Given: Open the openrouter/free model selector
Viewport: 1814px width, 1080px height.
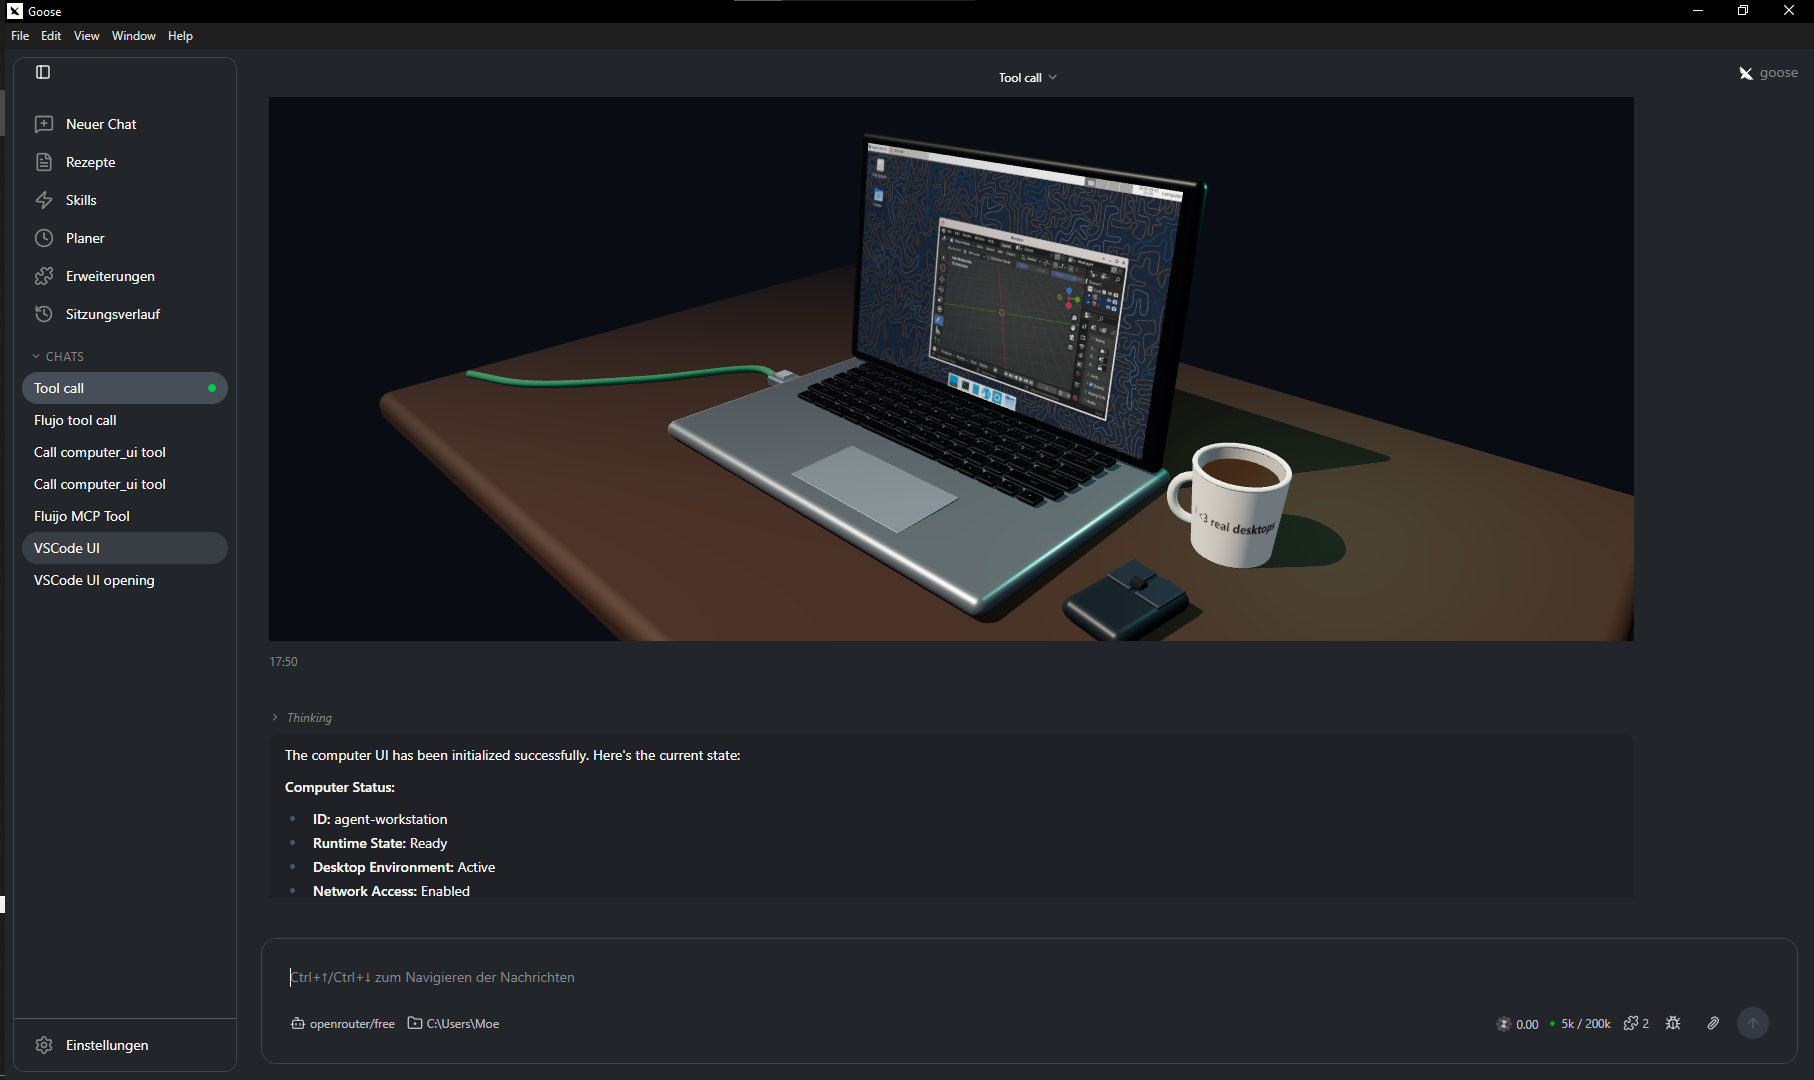Looking at the screenshot, I should [343, 1024].
